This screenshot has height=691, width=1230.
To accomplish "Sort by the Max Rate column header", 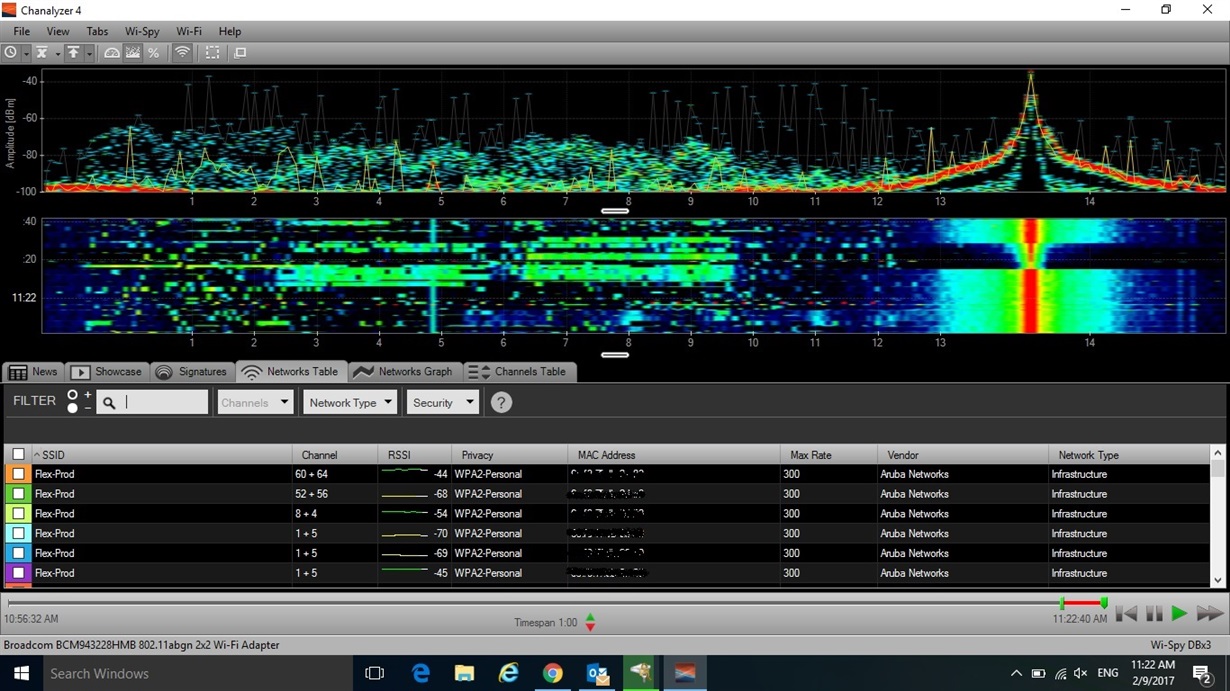I will point(829,455).
